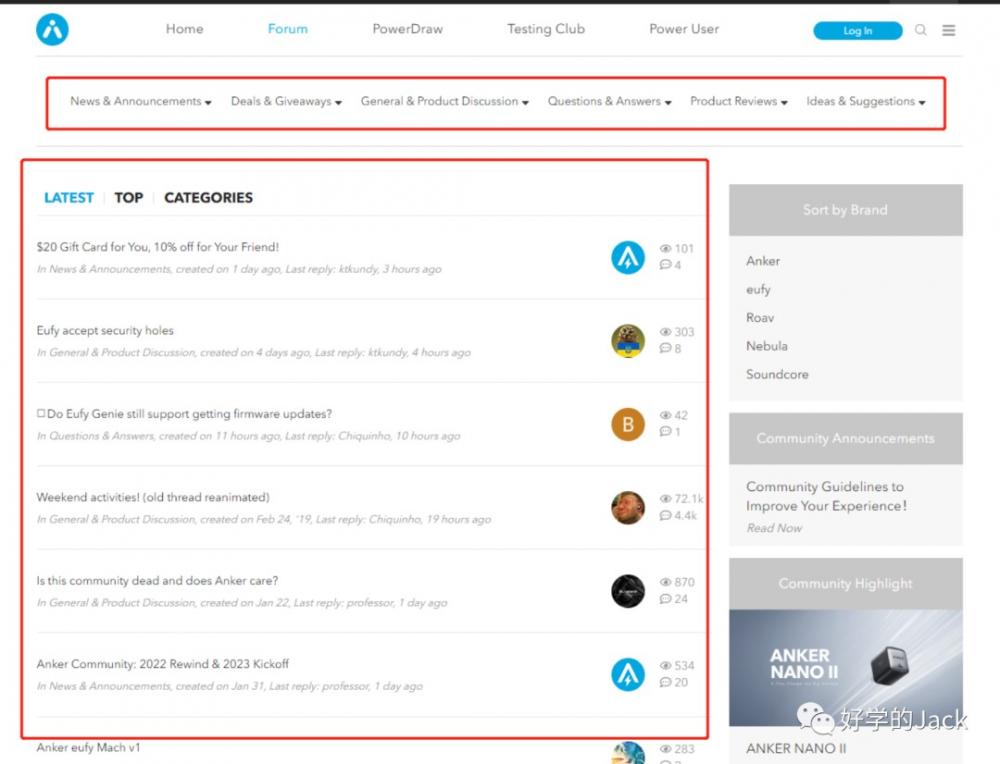Switch to the CATEGORIES tab

pyautogui.click(x=209, y=198)
